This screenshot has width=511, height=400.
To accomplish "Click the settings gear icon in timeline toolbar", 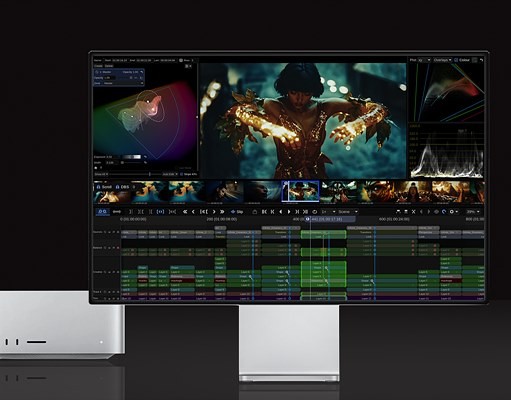I will tap(452, 212).
